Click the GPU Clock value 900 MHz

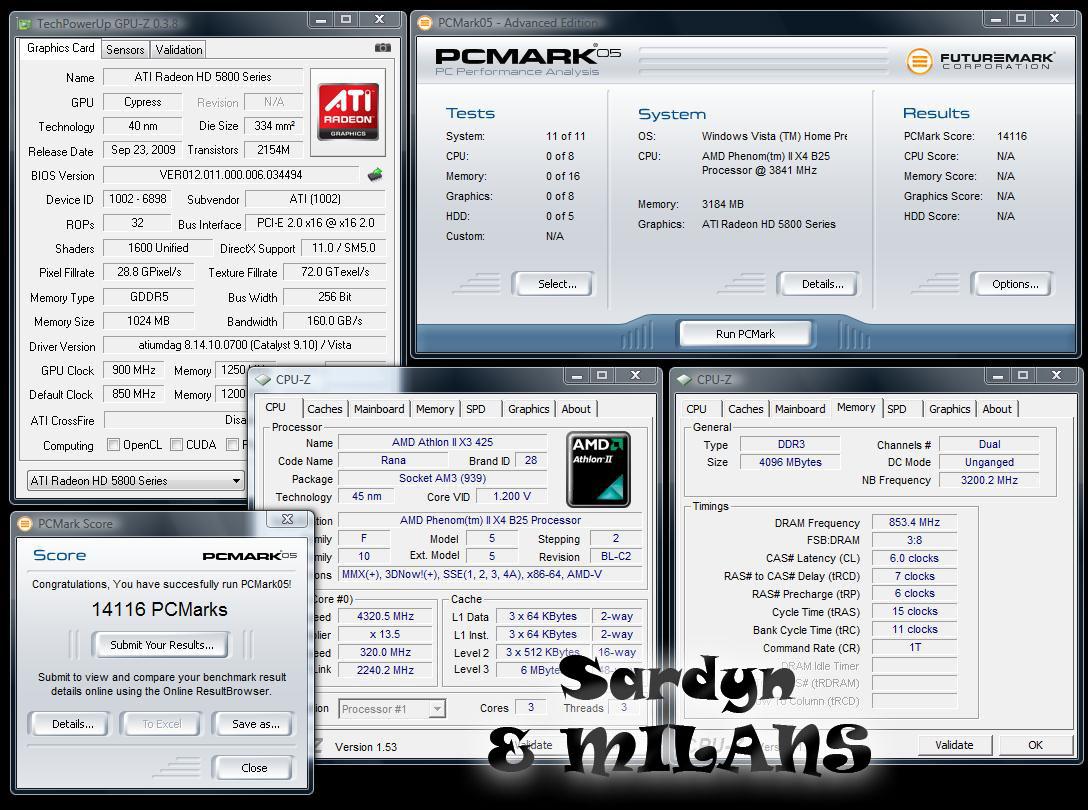pyautogui.click(x=134, y=370)
